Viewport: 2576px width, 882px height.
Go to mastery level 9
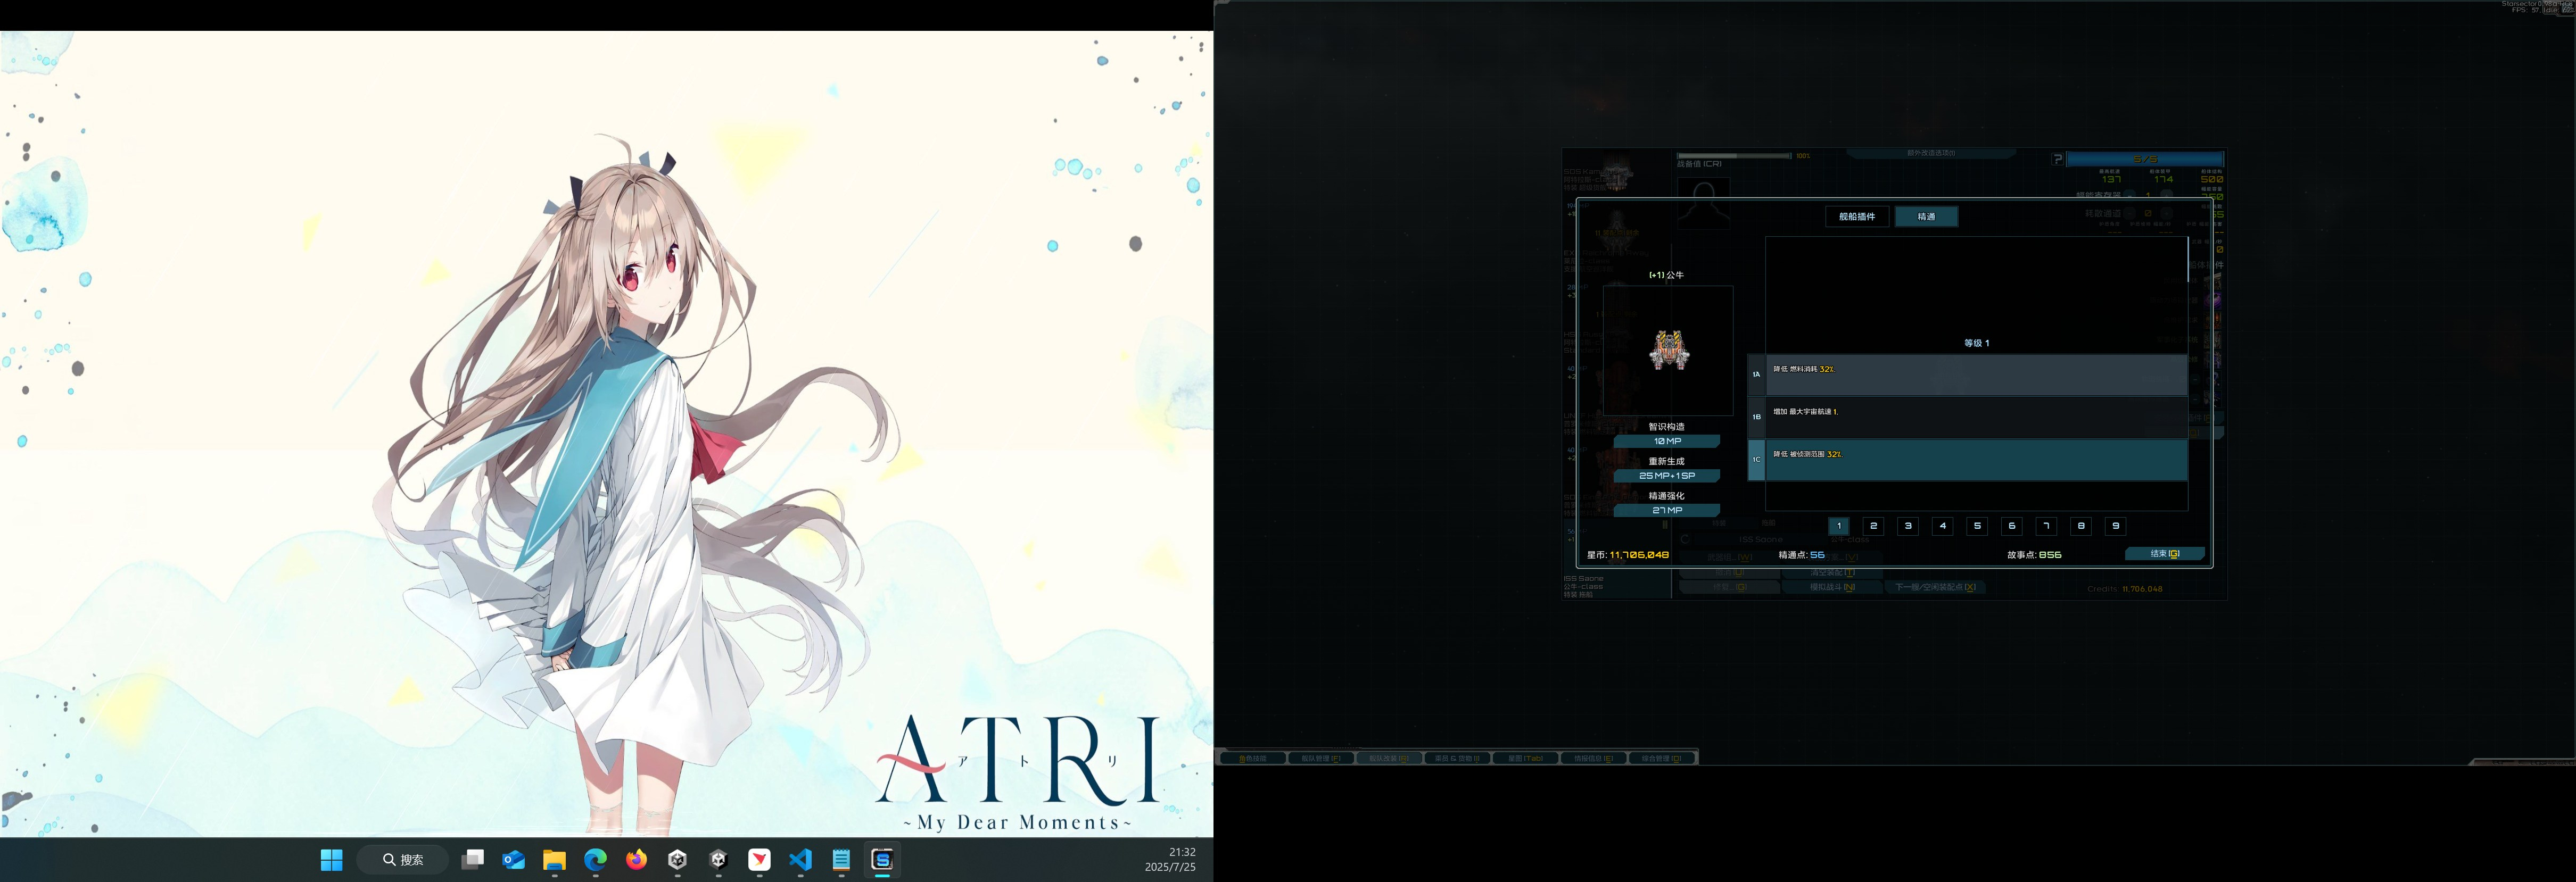pyautogui.click(x=2115, y=526)
